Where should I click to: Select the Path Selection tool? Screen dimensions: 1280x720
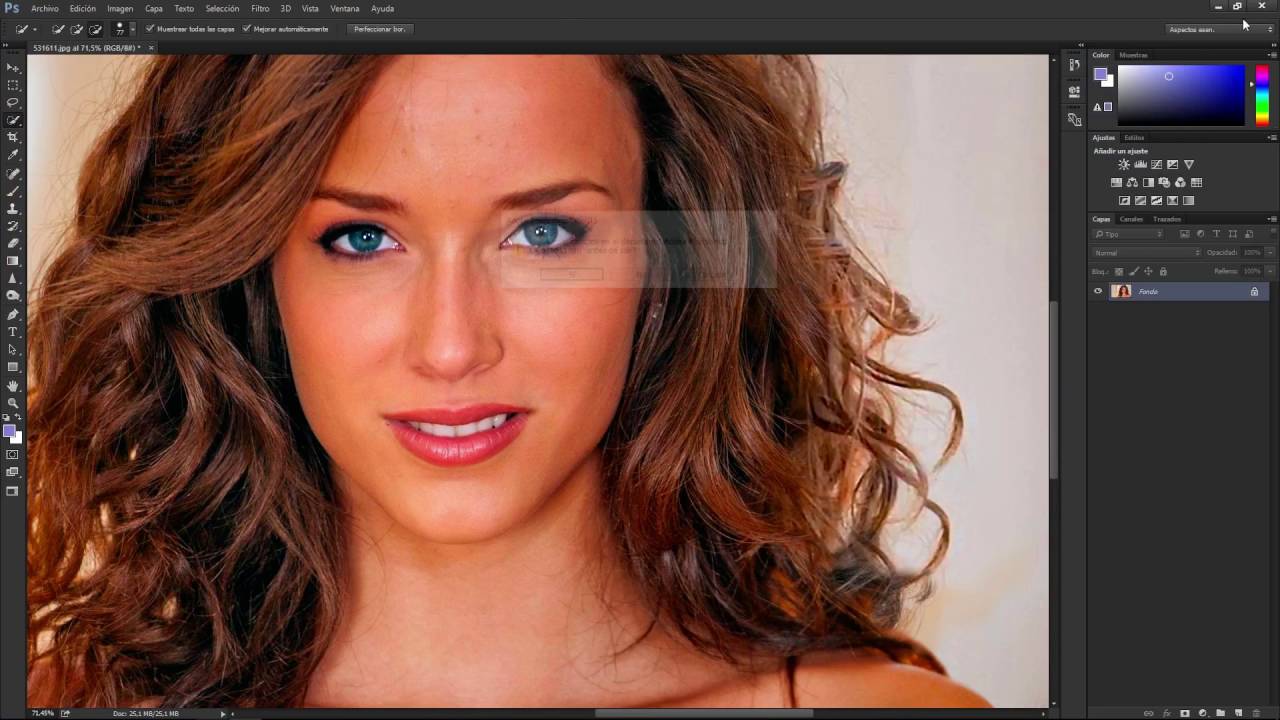pyautogui.click(x=13, y=350)
